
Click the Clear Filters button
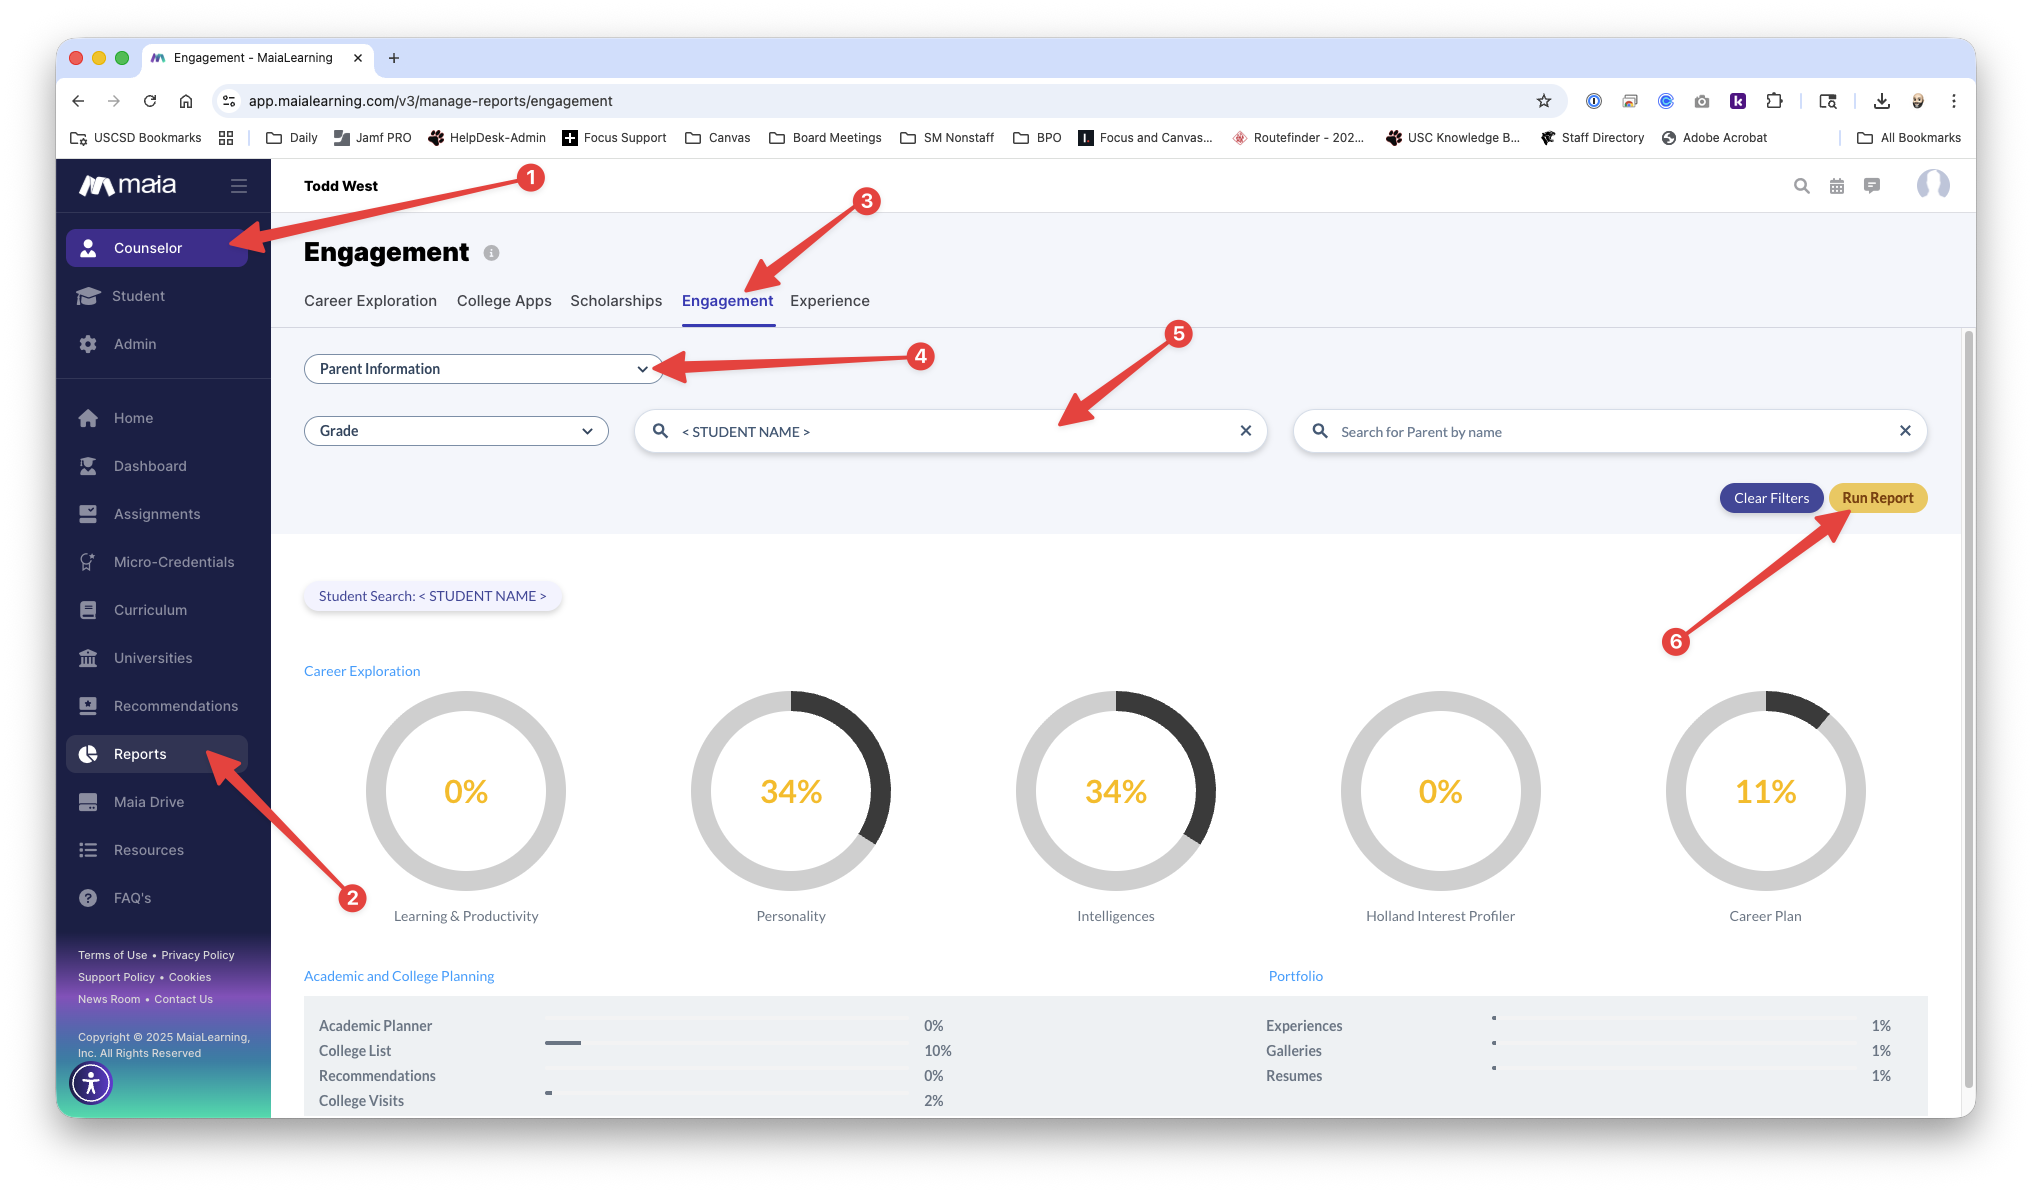(x=1771, y=498)
